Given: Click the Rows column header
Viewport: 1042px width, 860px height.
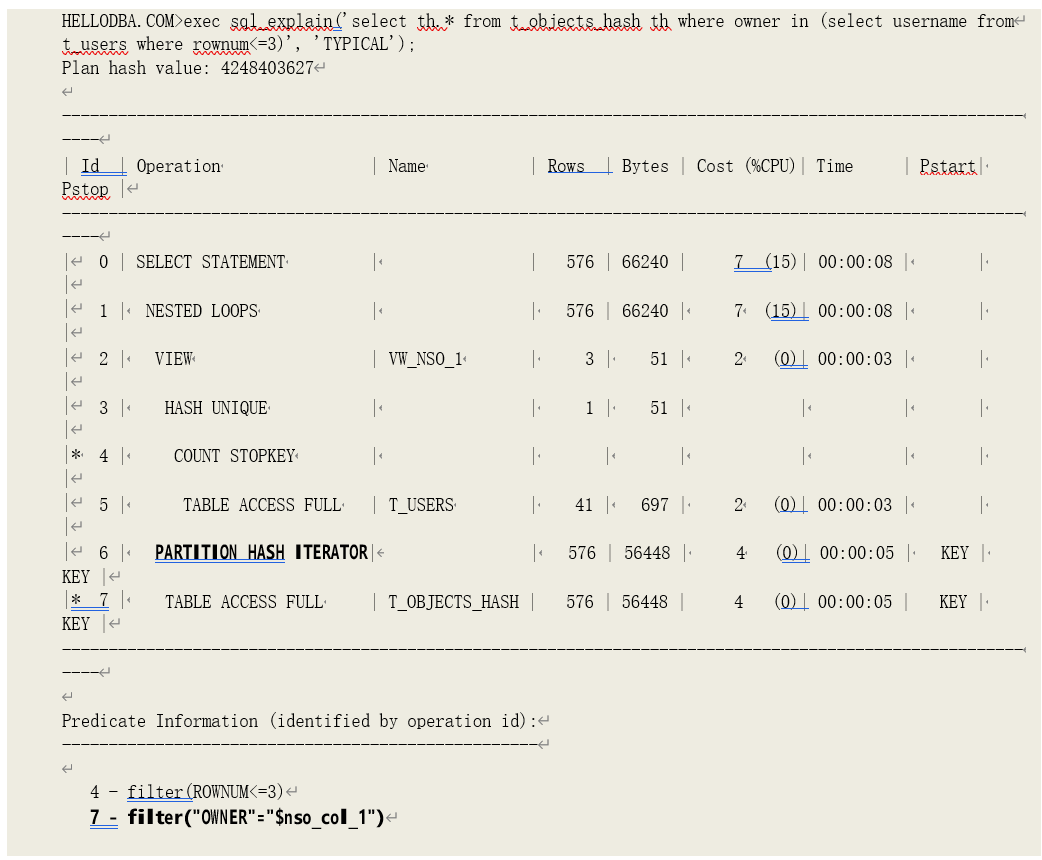Looking at the screenshot, I should [x=566, y=166].
